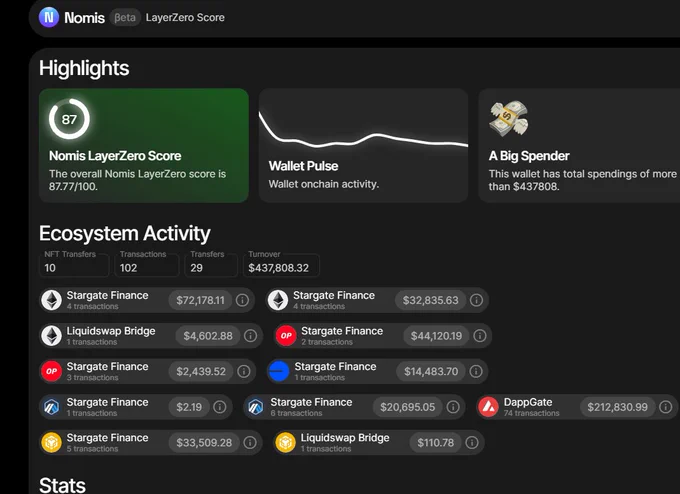
Task: Click the $32,835.63 amount pill
Action: coord(430,300)
